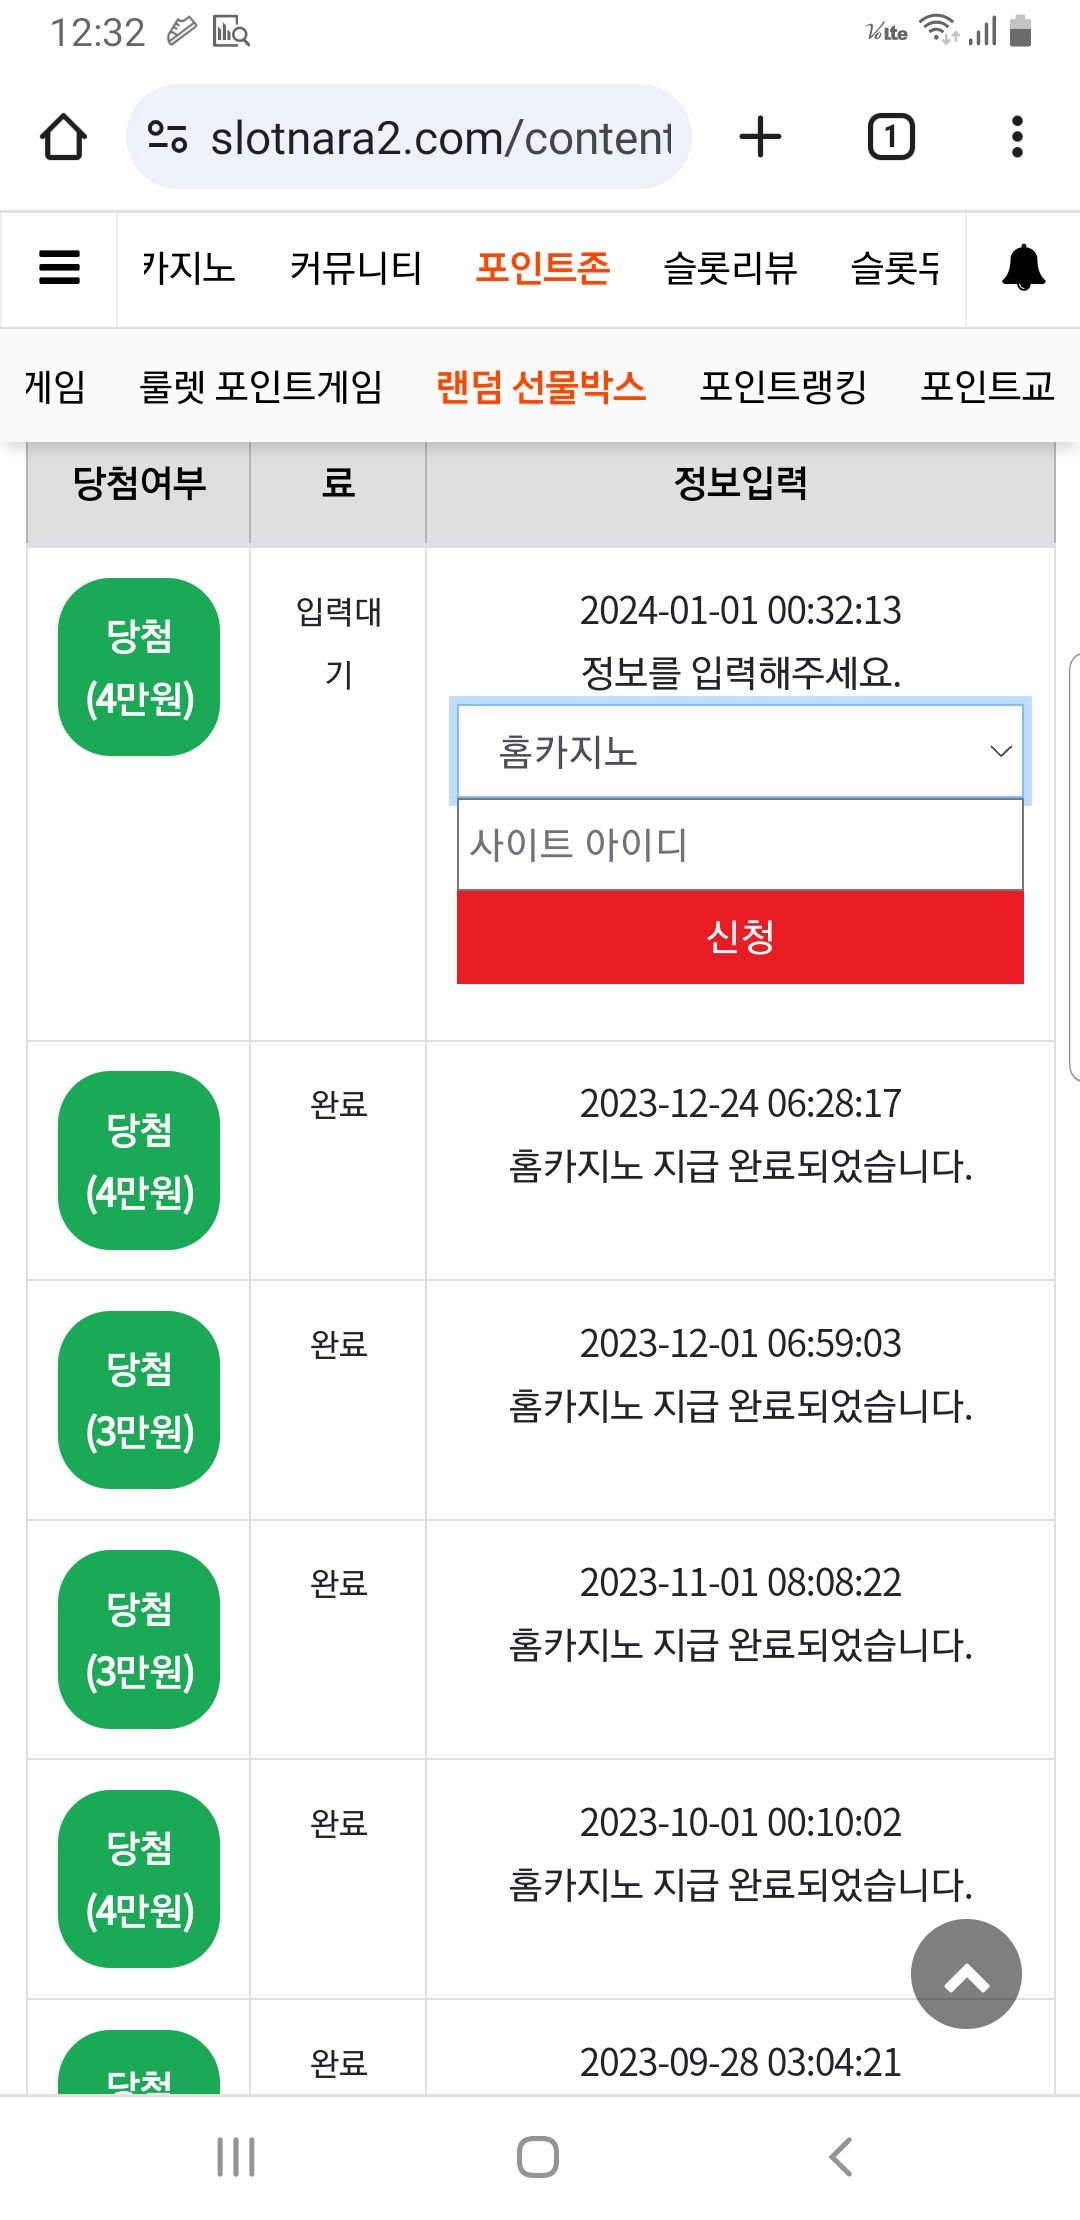Screen dimensions: 1080x2220
Task: Open the tab switcher showing 1 tab
Action: click(891, 137)
